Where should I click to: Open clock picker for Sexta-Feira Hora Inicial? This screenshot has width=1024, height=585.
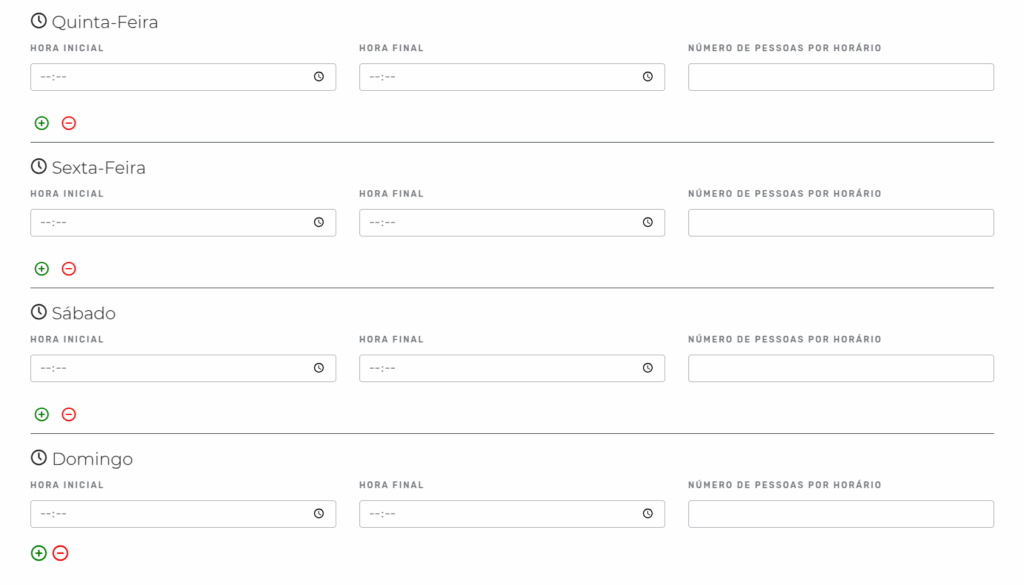pos(319,222)
